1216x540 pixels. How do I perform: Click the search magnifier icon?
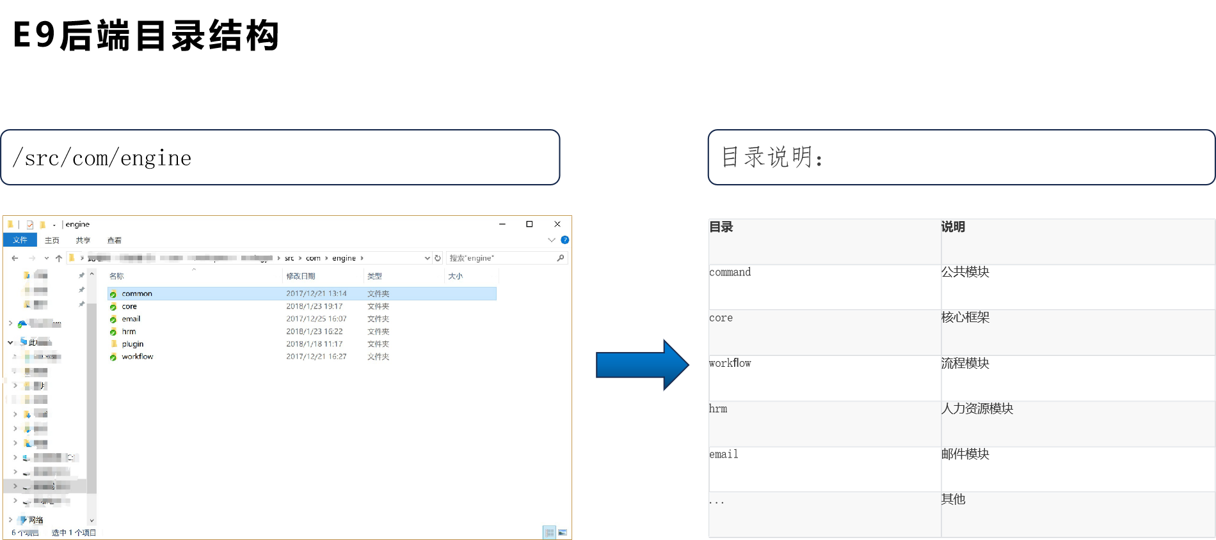click(560, 258)
